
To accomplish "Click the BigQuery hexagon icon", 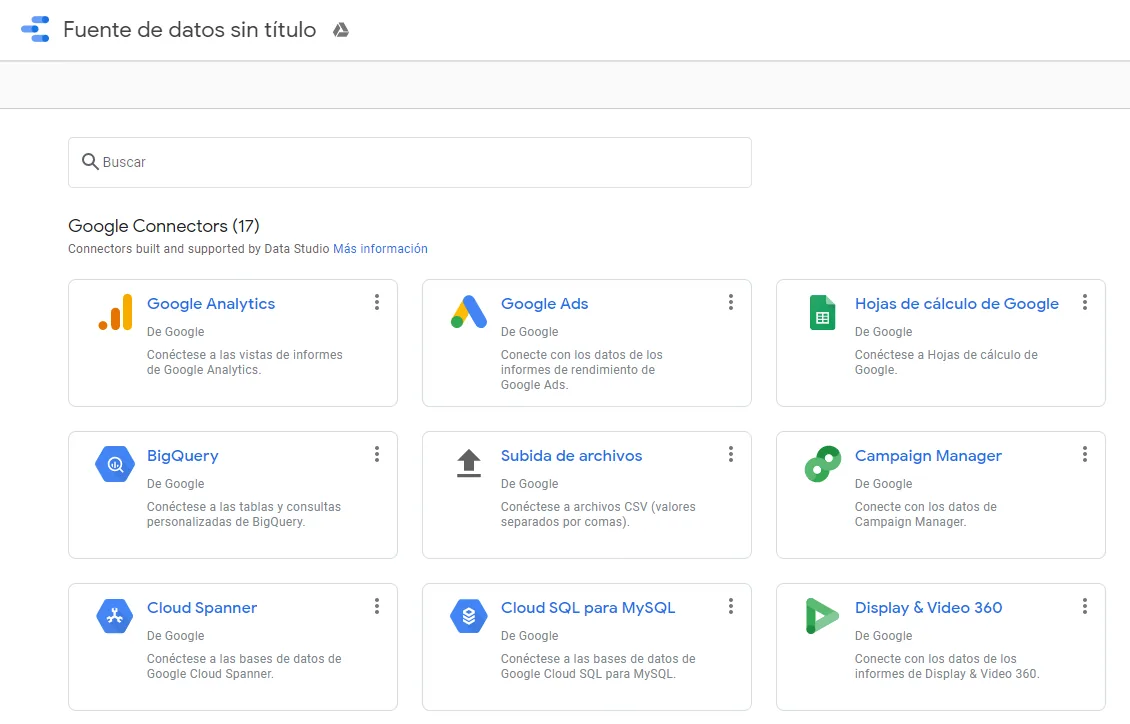I will click(x=115, y=464).
